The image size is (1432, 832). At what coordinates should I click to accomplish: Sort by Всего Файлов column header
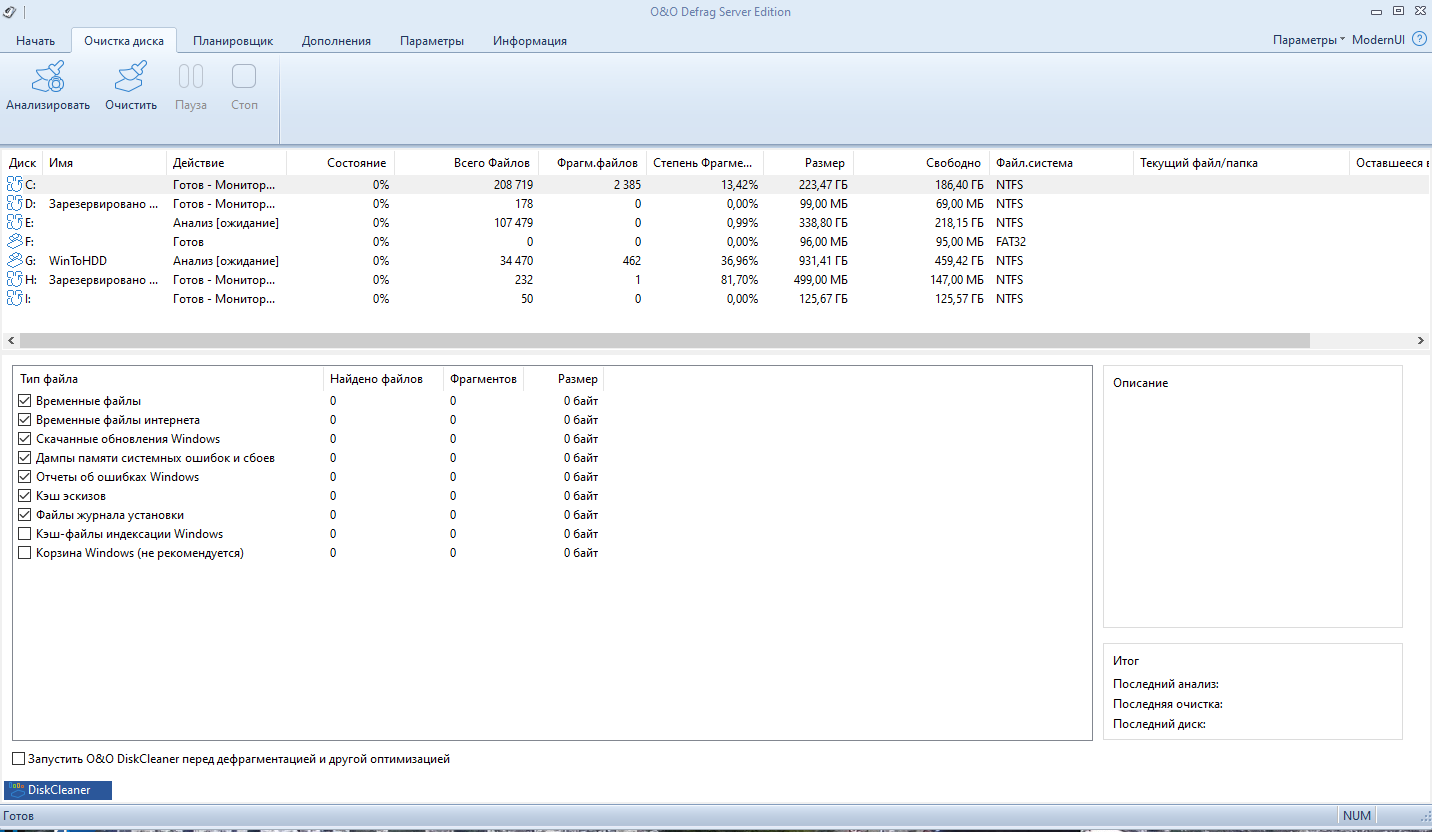tap(467, 163)
